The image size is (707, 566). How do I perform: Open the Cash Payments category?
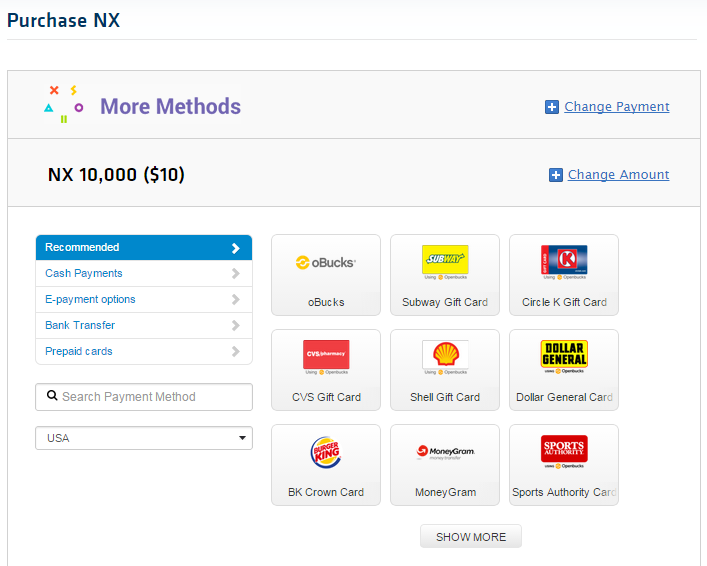tap(144, 273)
